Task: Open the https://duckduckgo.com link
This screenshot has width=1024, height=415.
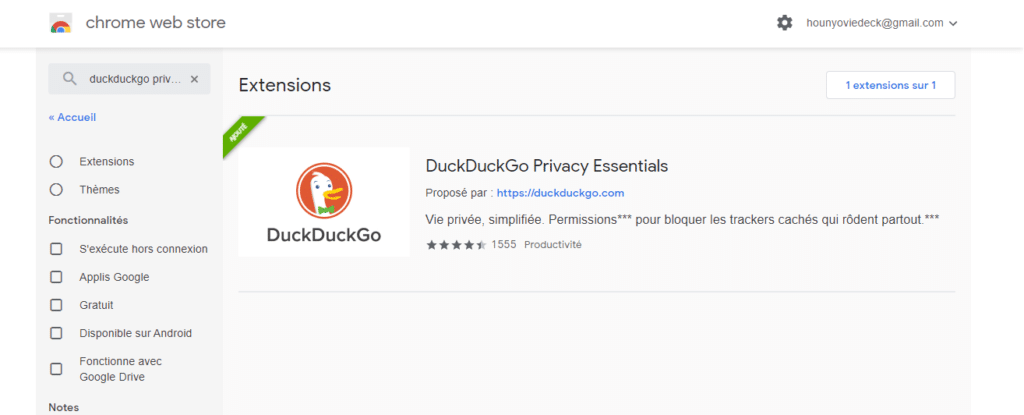Action: (x=560, y=193)
